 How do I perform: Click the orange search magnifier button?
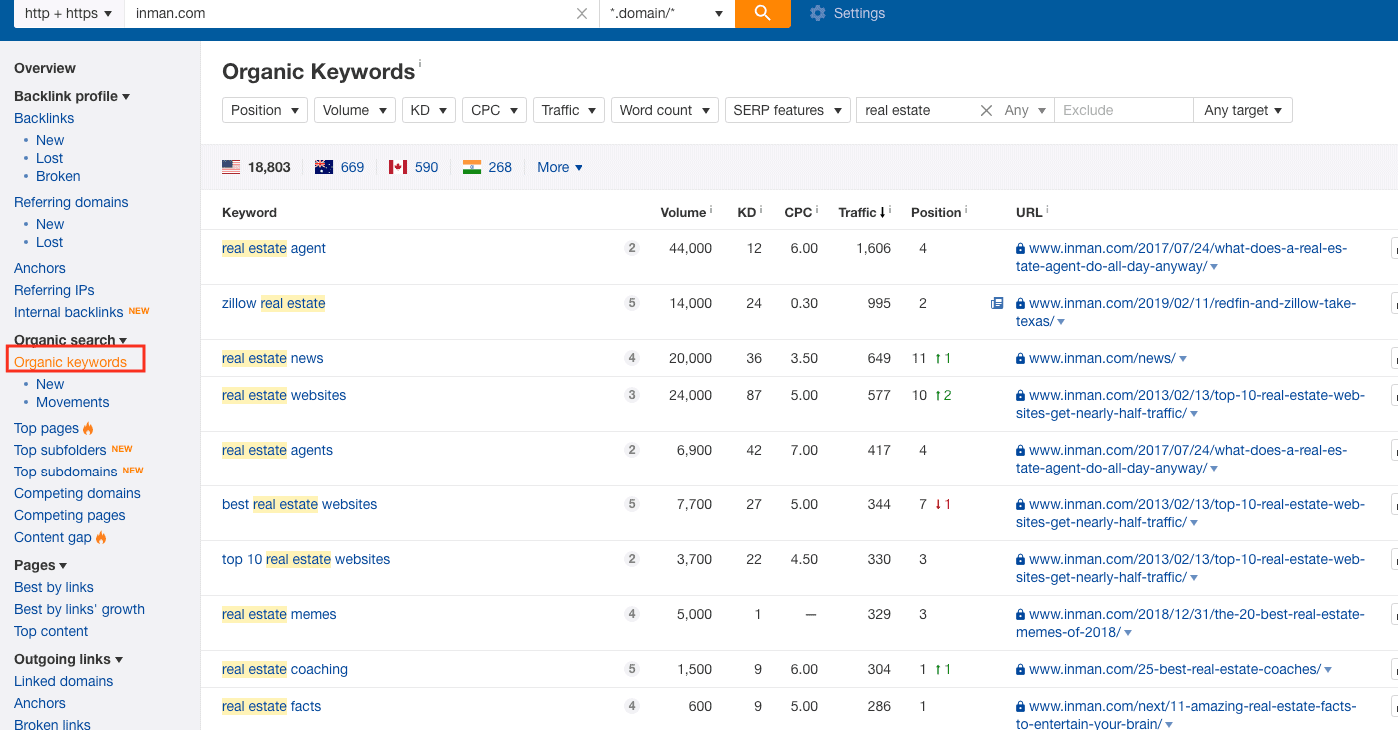click(762, 13)
